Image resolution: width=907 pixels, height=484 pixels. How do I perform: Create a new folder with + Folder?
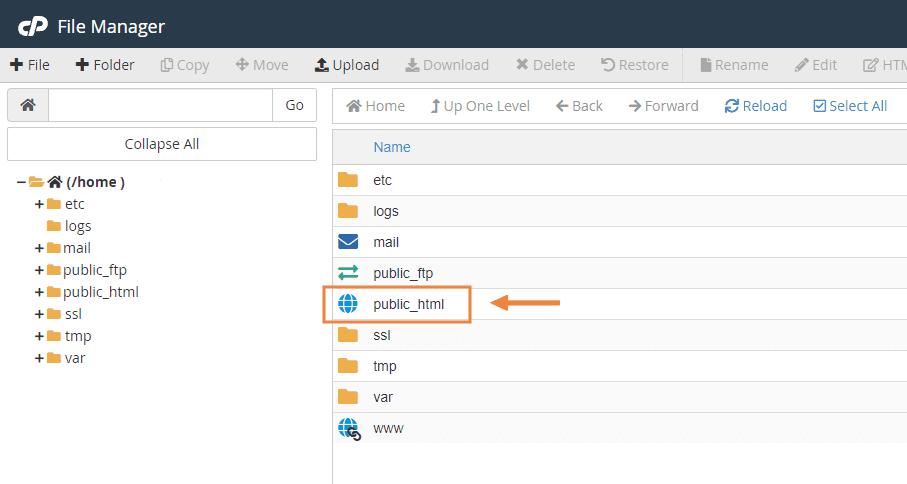coord(105,65)
